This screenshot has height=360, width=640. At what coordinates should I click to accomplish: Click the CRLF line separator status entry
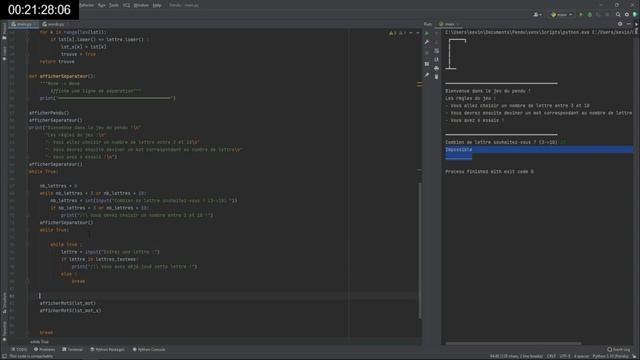click(551, 356)
